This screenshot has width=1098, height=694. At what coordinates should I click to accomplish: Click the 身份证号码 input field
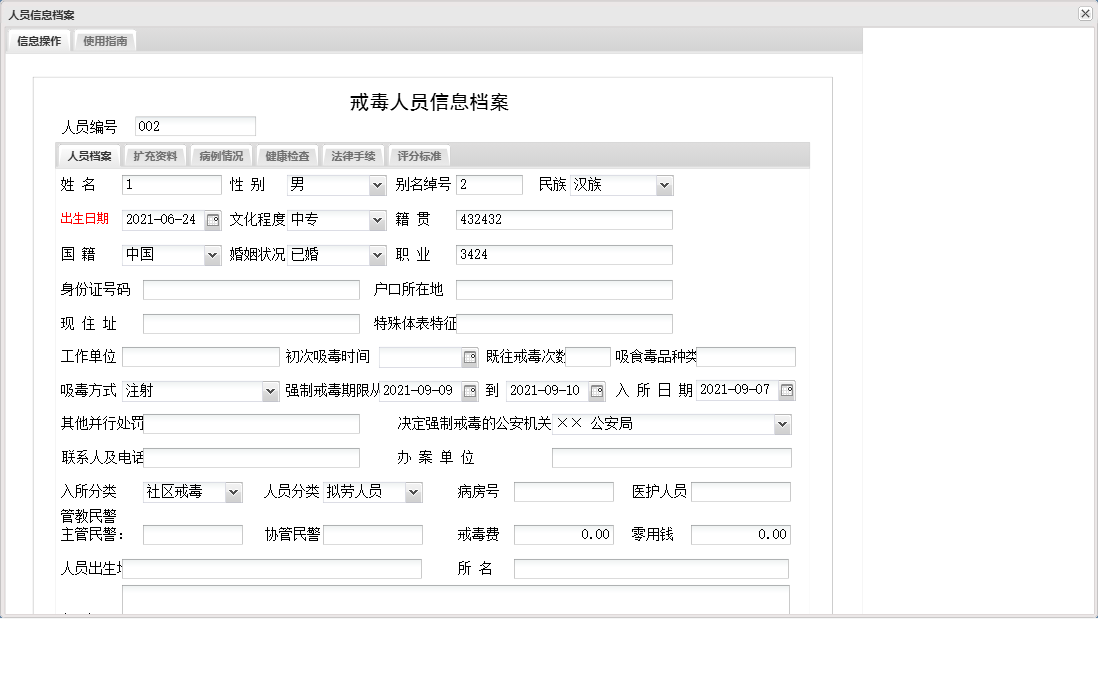click(250, 289)
